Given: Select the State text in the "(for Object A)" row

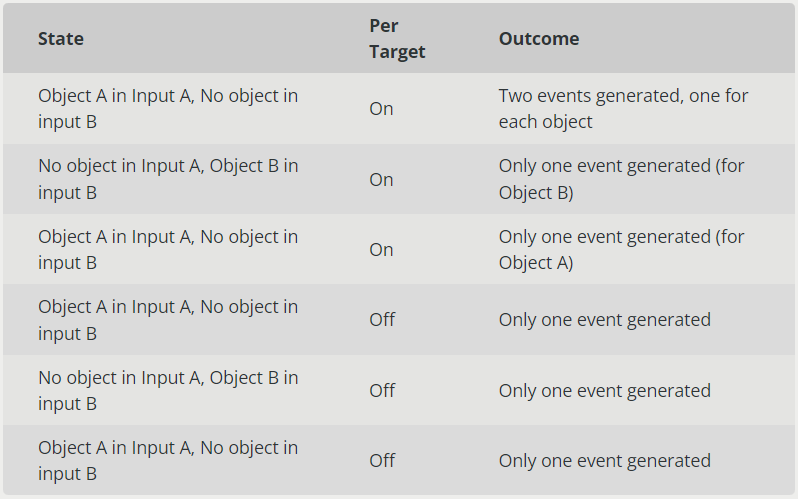Looking at the screenshot, I should pyautogui.click(x=168, y=250).
